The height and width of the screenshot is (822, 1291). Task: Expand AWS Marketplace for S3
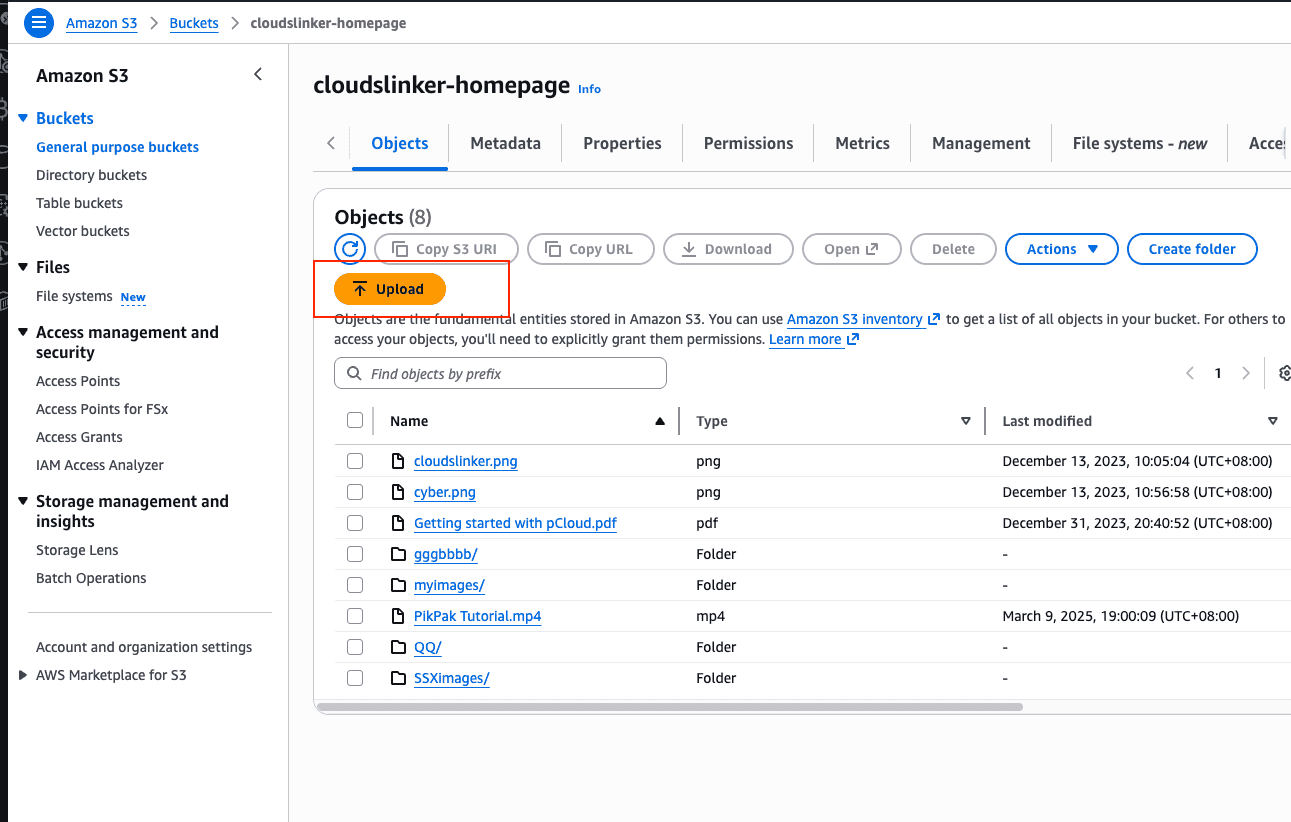pos(22,674)
